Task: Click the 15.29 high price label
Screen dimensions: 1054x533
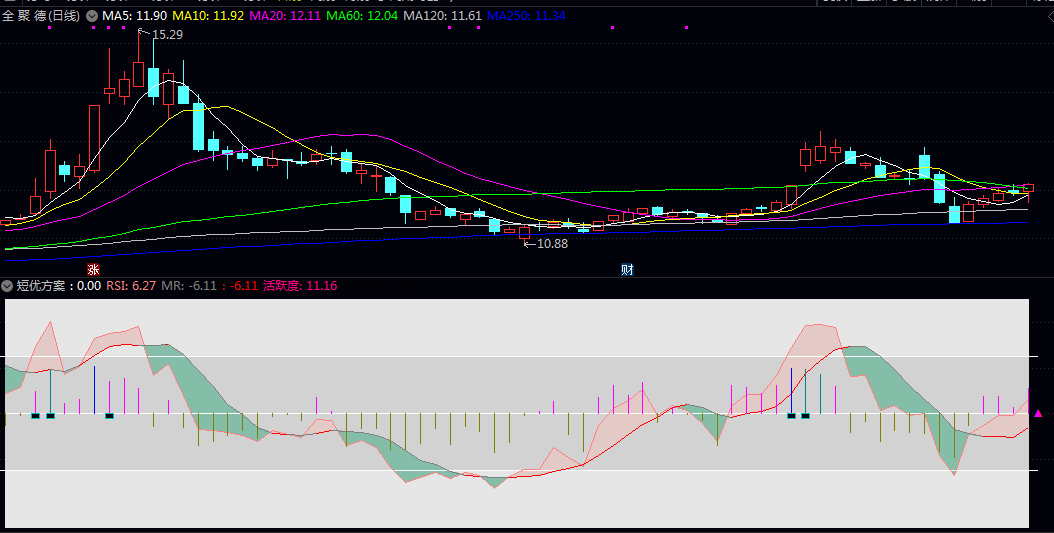Action: pos(167,34)
